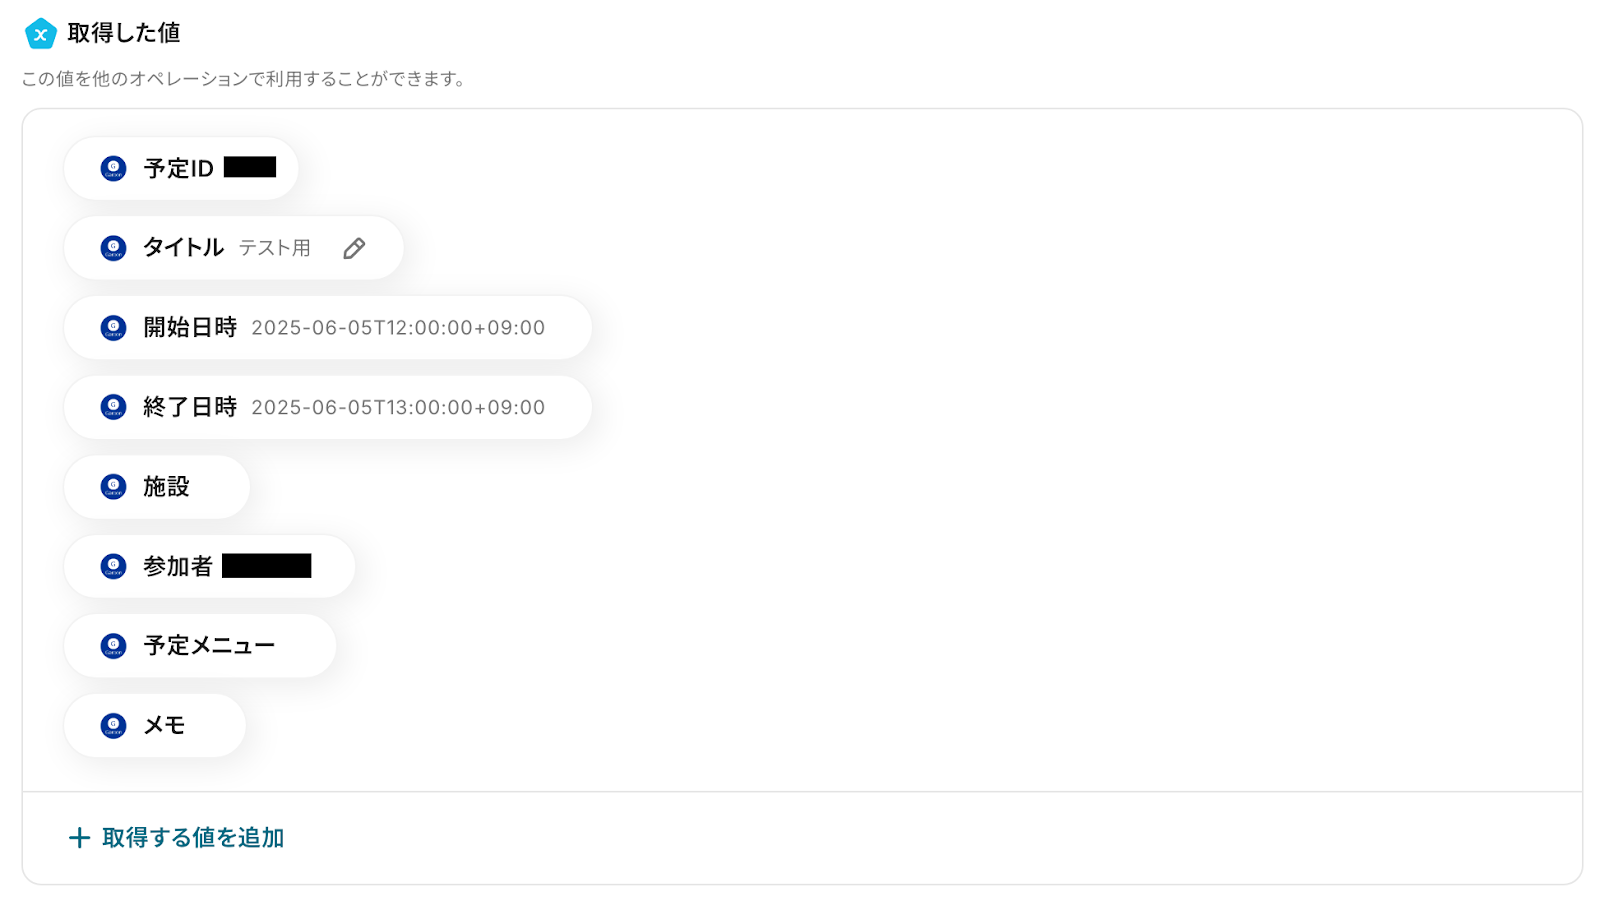Click the Garoon icon on 参加者 chip
This screenshot has height=901, width=1600.
(x=113, y=566)
